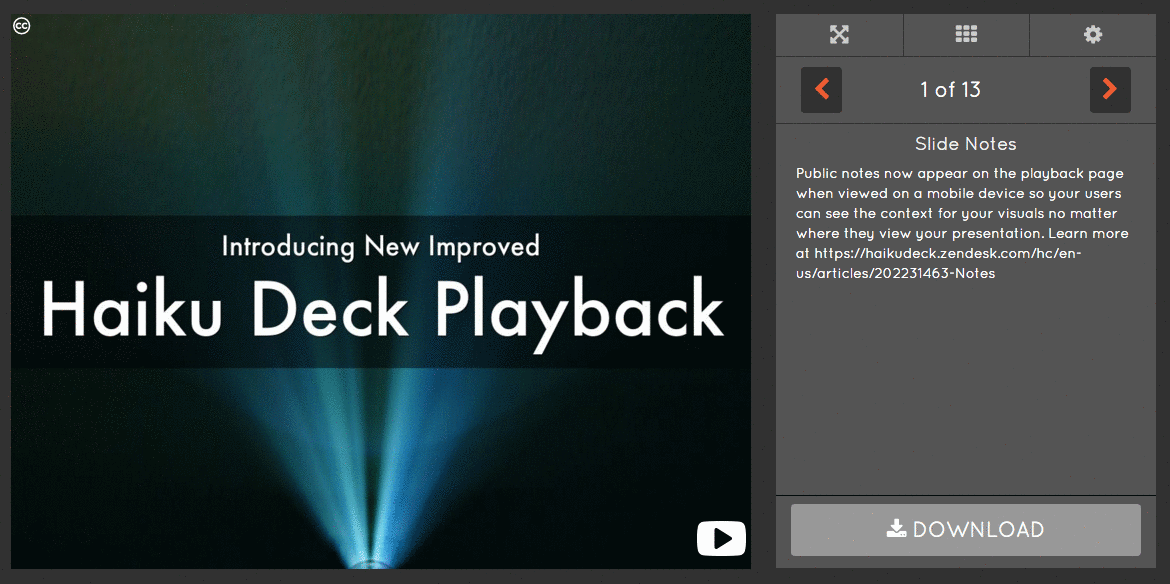The width and height of the screenshot is (1170, 584).
Task: Go to previous slide with left arrow
Action: [x=821, y=90]
